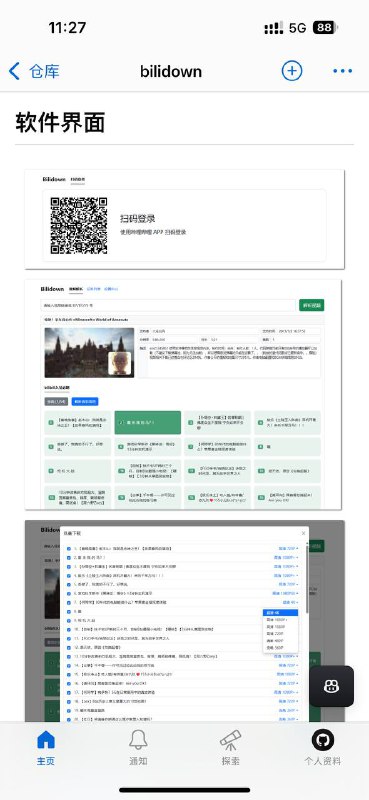Open the 通知 notifications tab
Screen dimensions: 369x800
138,747
